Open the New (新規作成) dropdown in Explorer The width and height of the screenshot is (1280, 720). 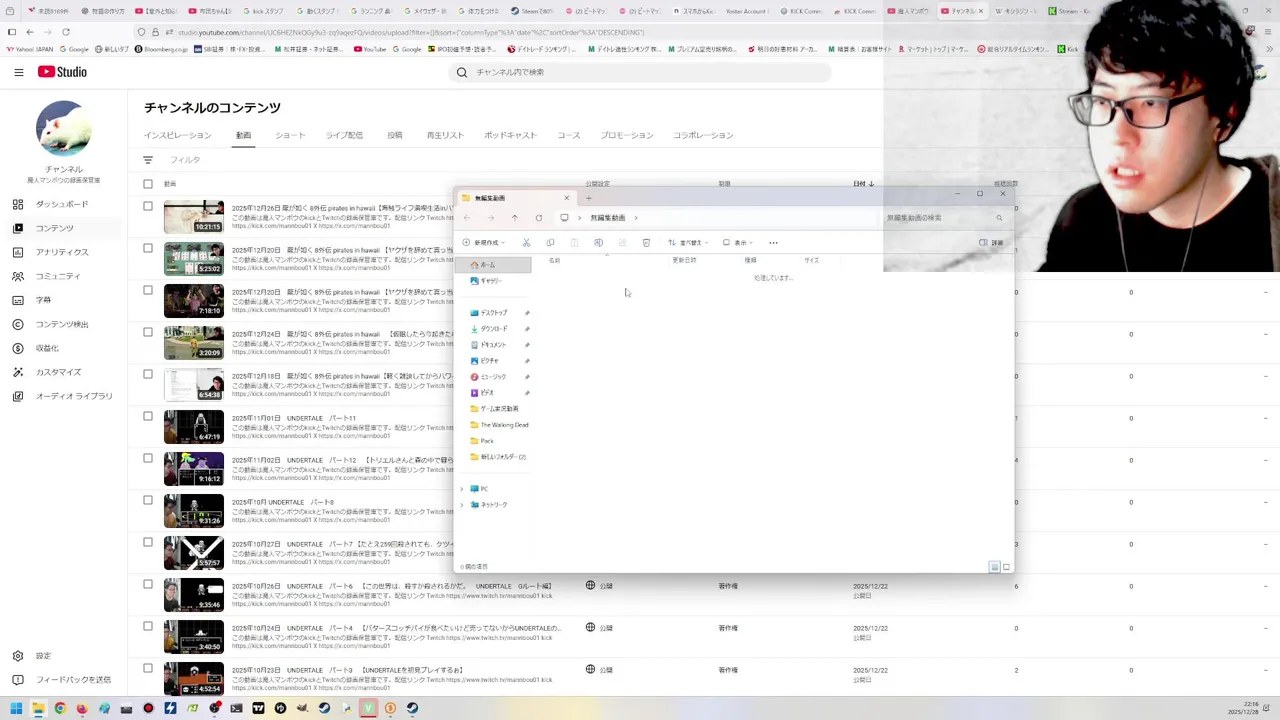(484, 243)
